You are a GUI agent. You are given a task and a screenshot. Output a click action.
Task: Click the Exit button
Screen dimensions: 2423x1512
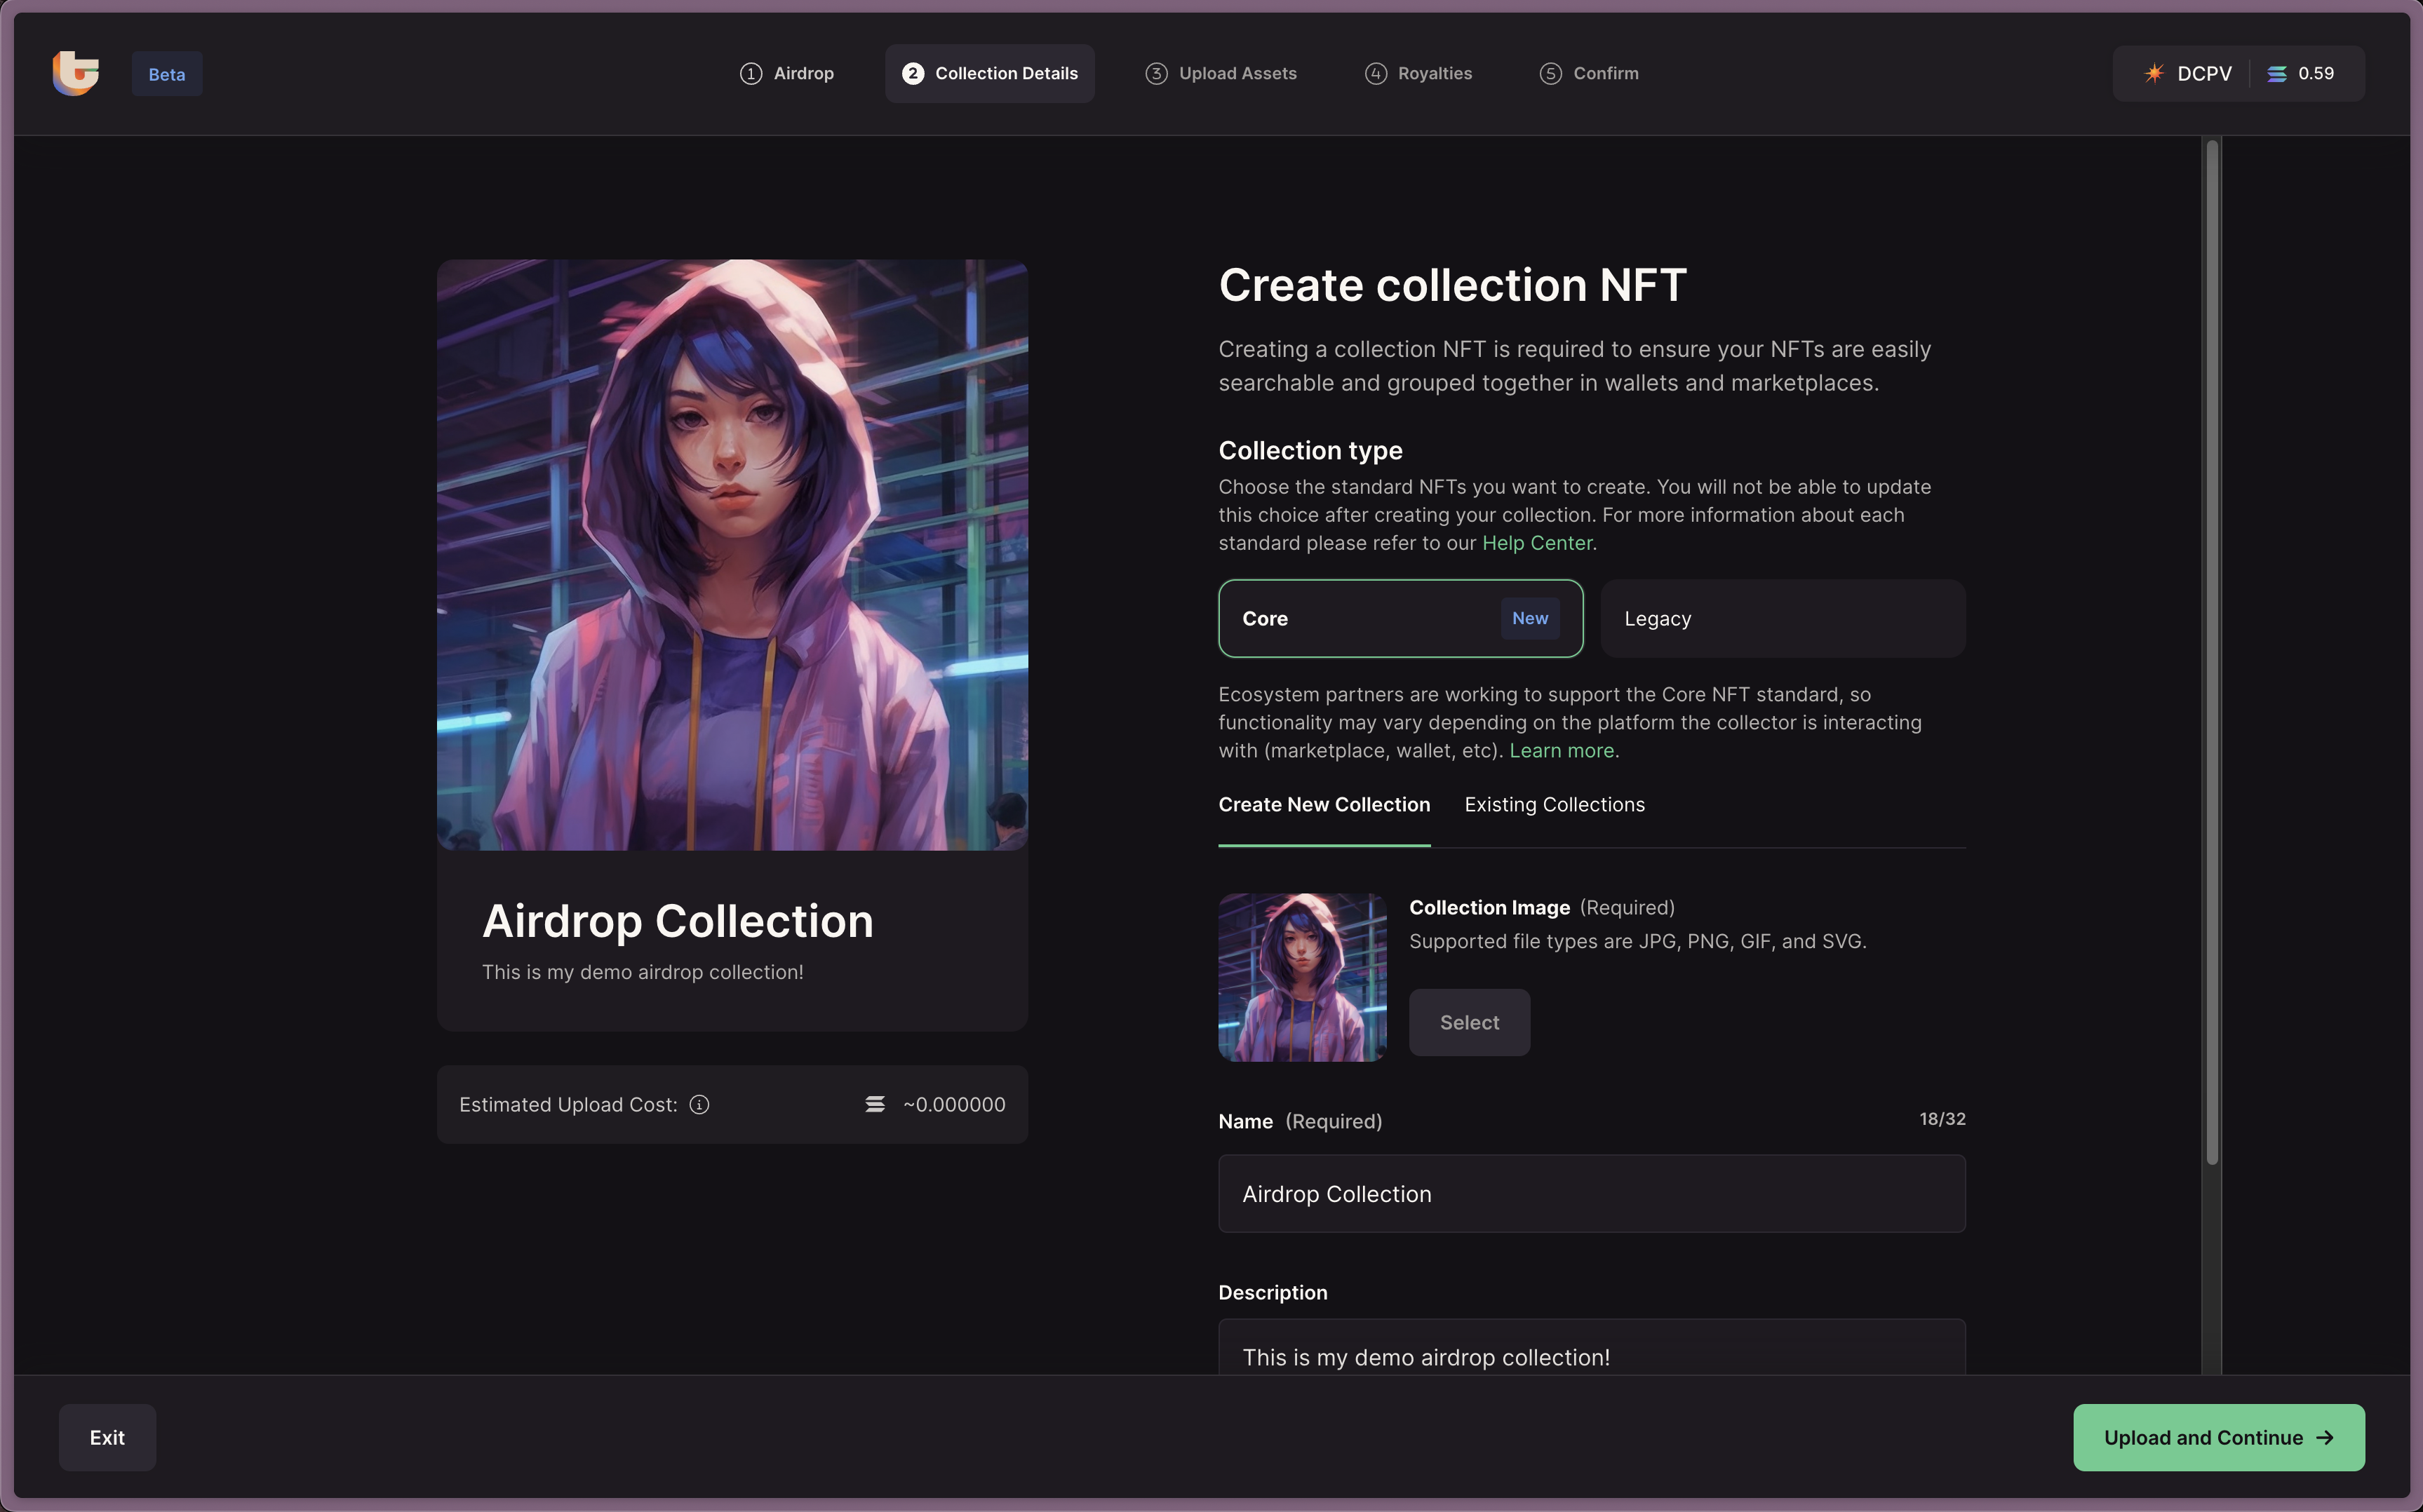coord(107,1437)
